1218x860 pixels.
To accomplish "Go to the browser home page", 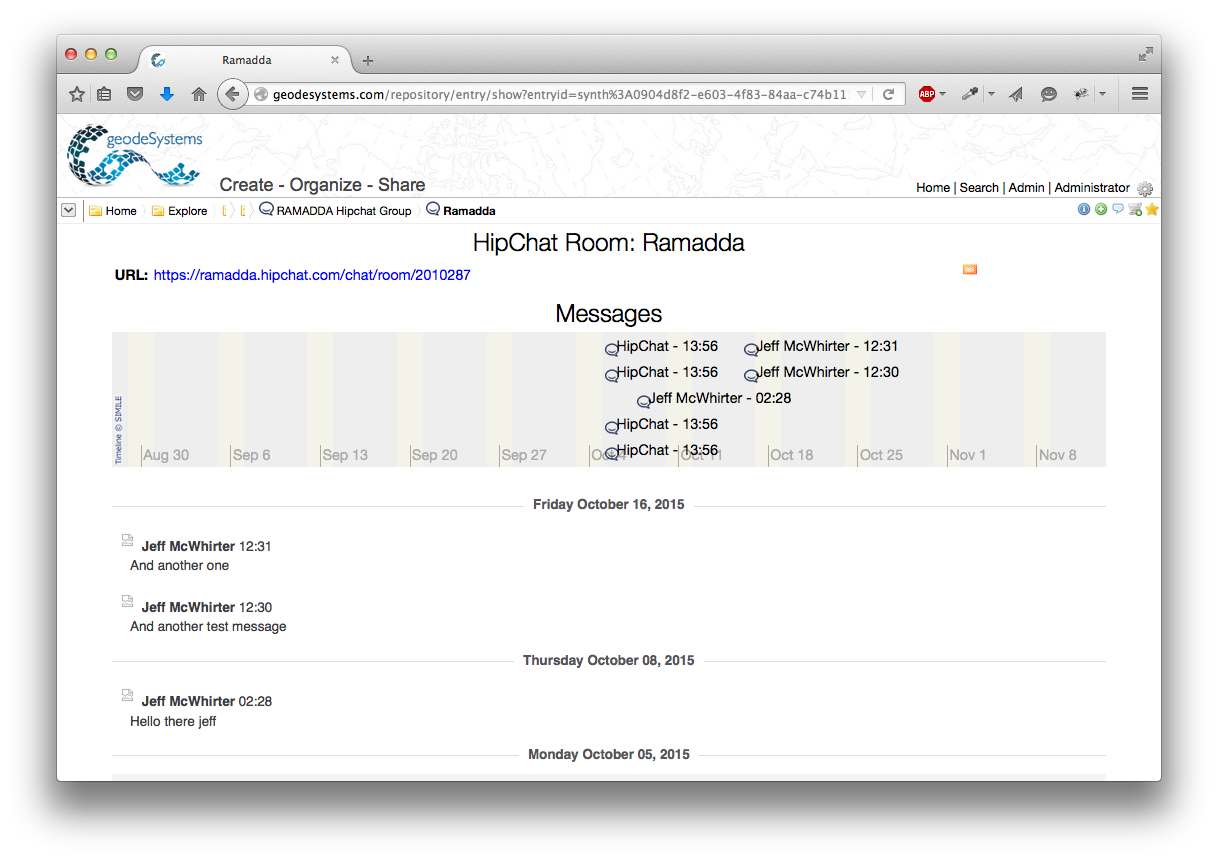I will click(x=199, y=94).
